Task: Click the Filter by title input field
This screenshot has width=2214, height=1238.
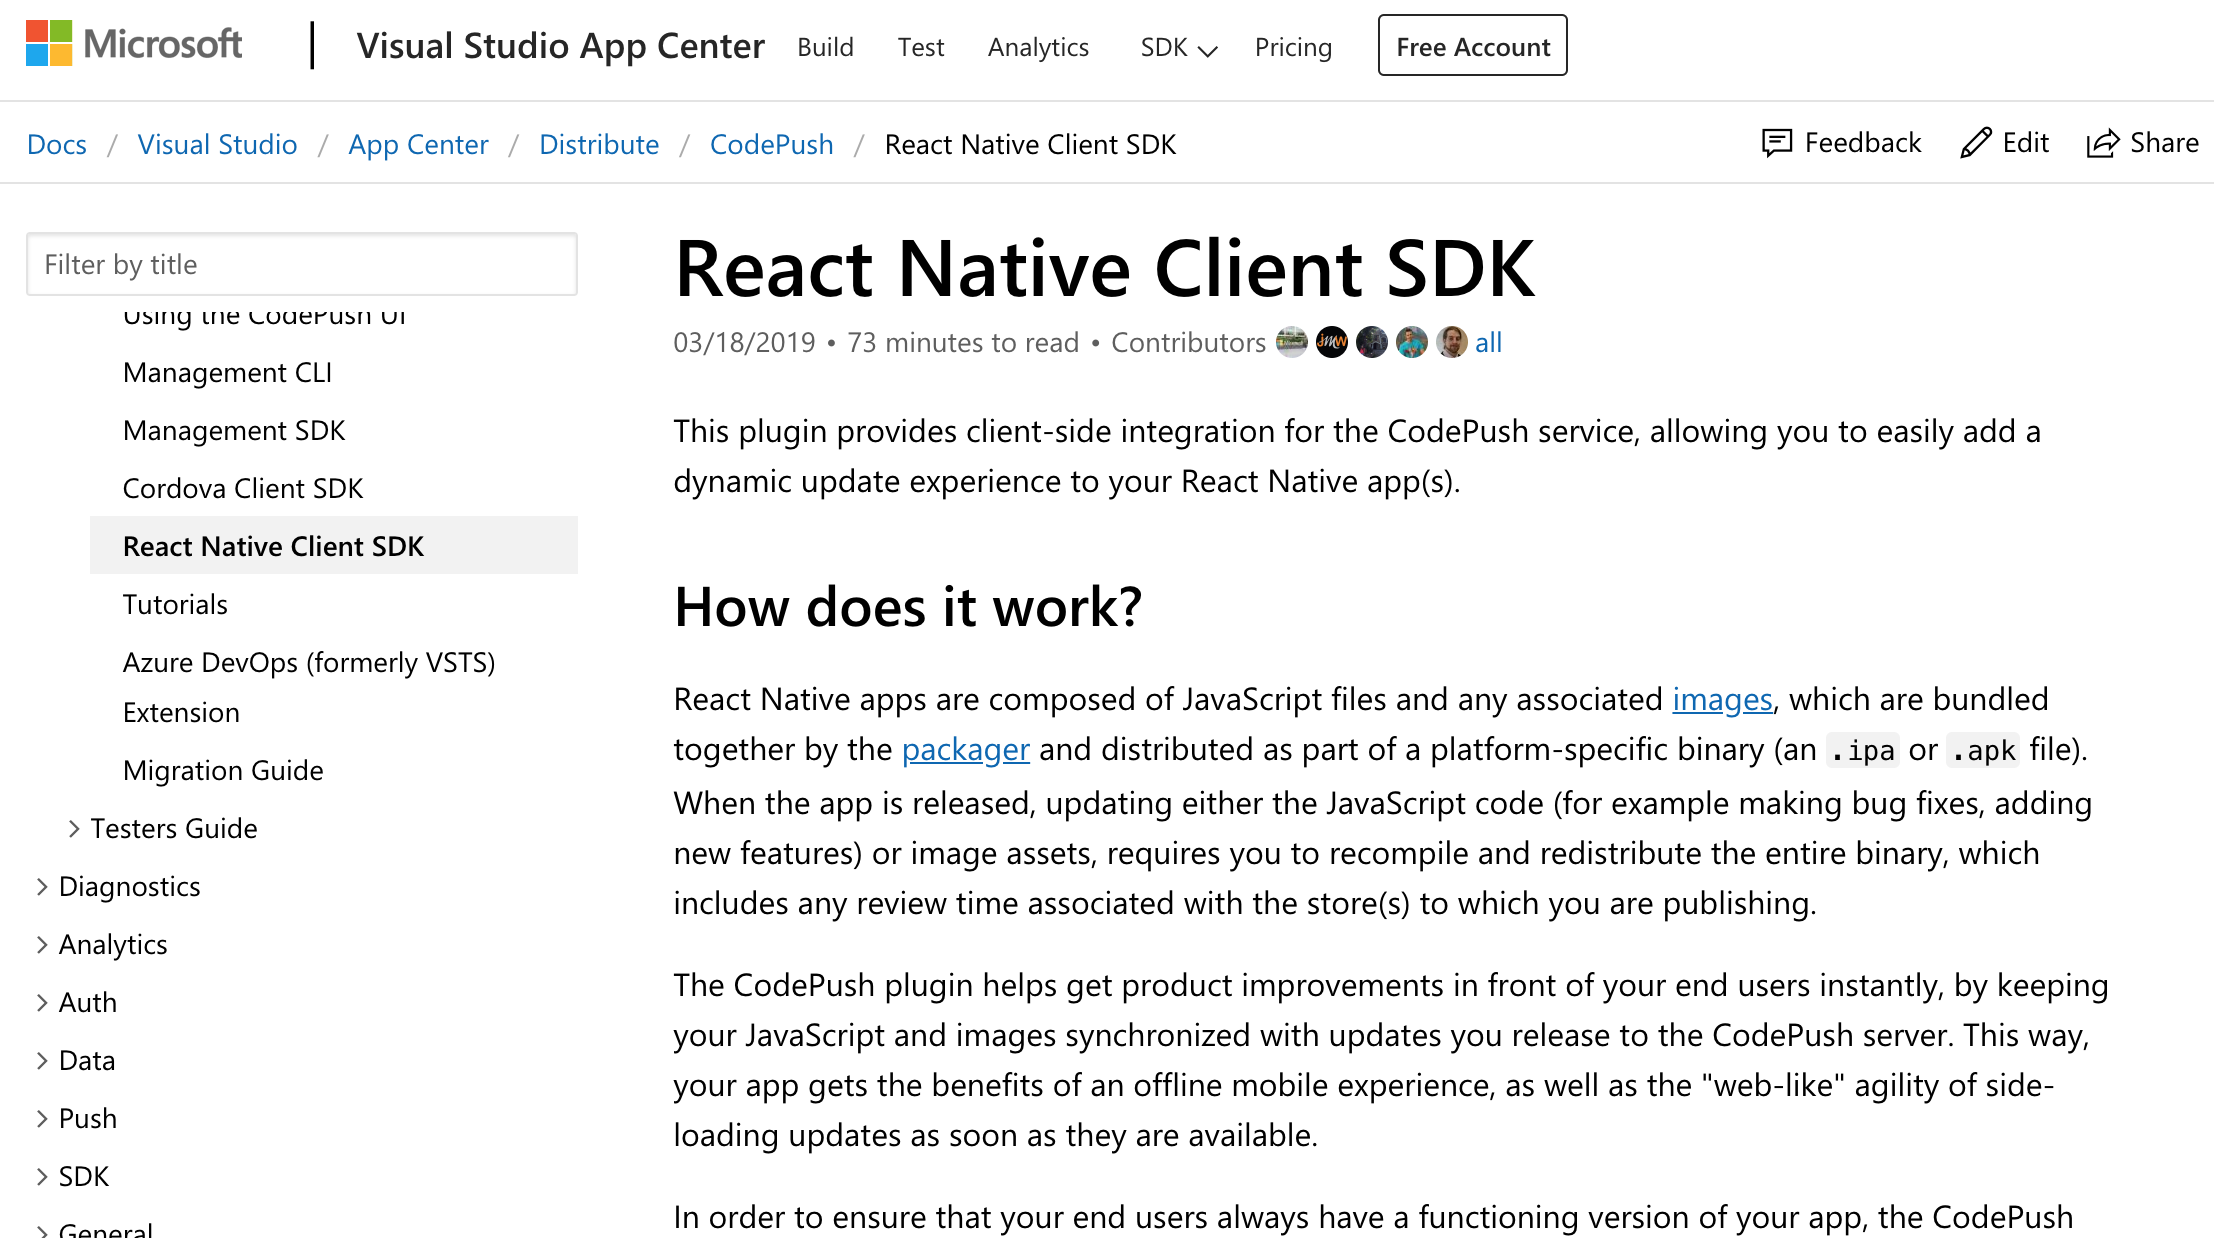Action: coord(302,264)
